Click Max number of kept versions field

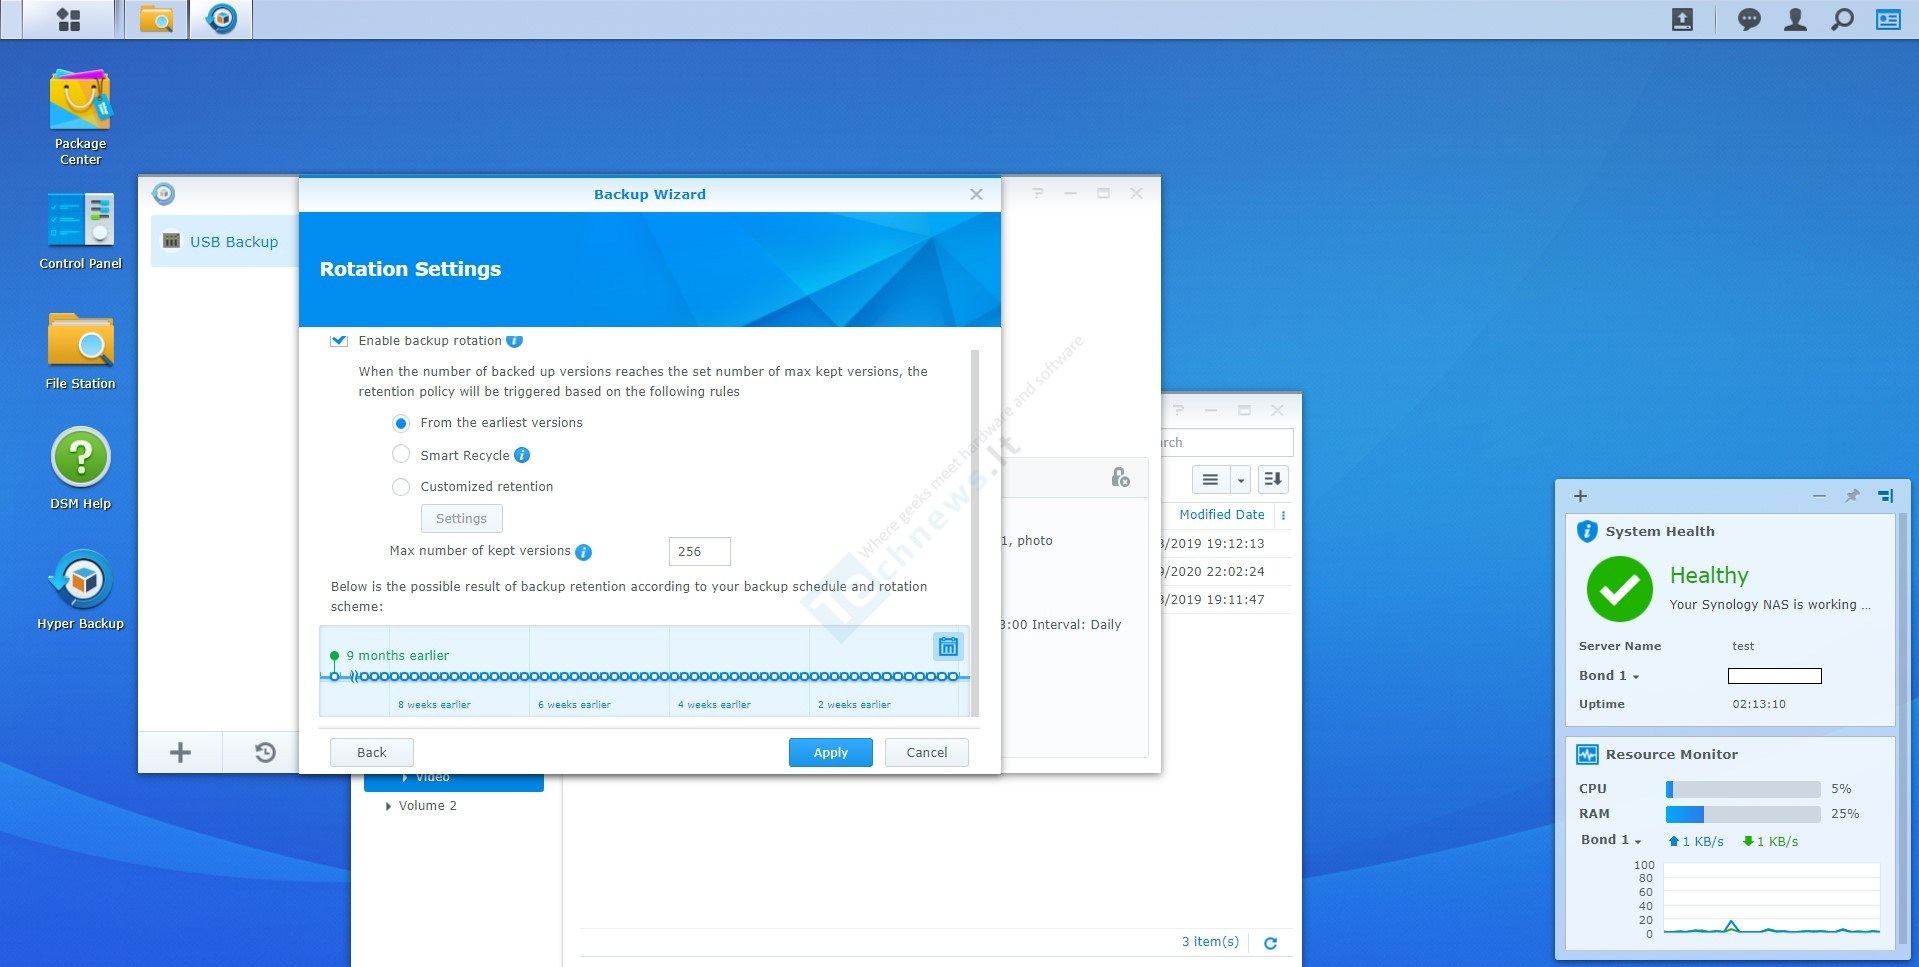click(x=699, y=551)
